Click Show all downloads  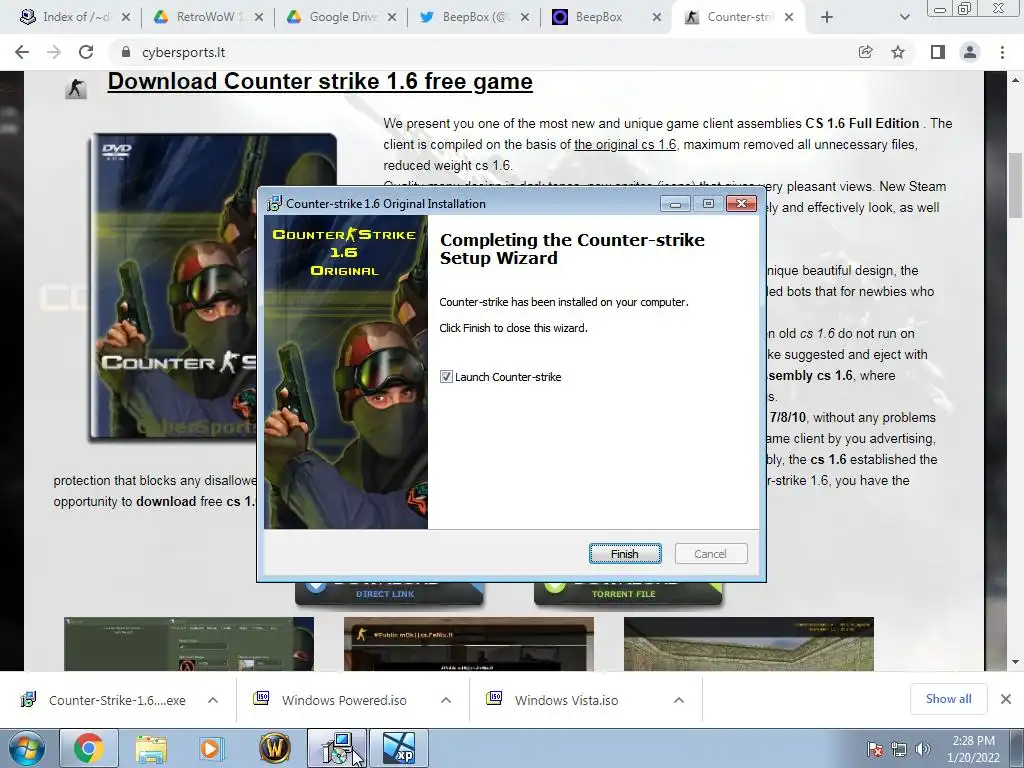point(948,699)
